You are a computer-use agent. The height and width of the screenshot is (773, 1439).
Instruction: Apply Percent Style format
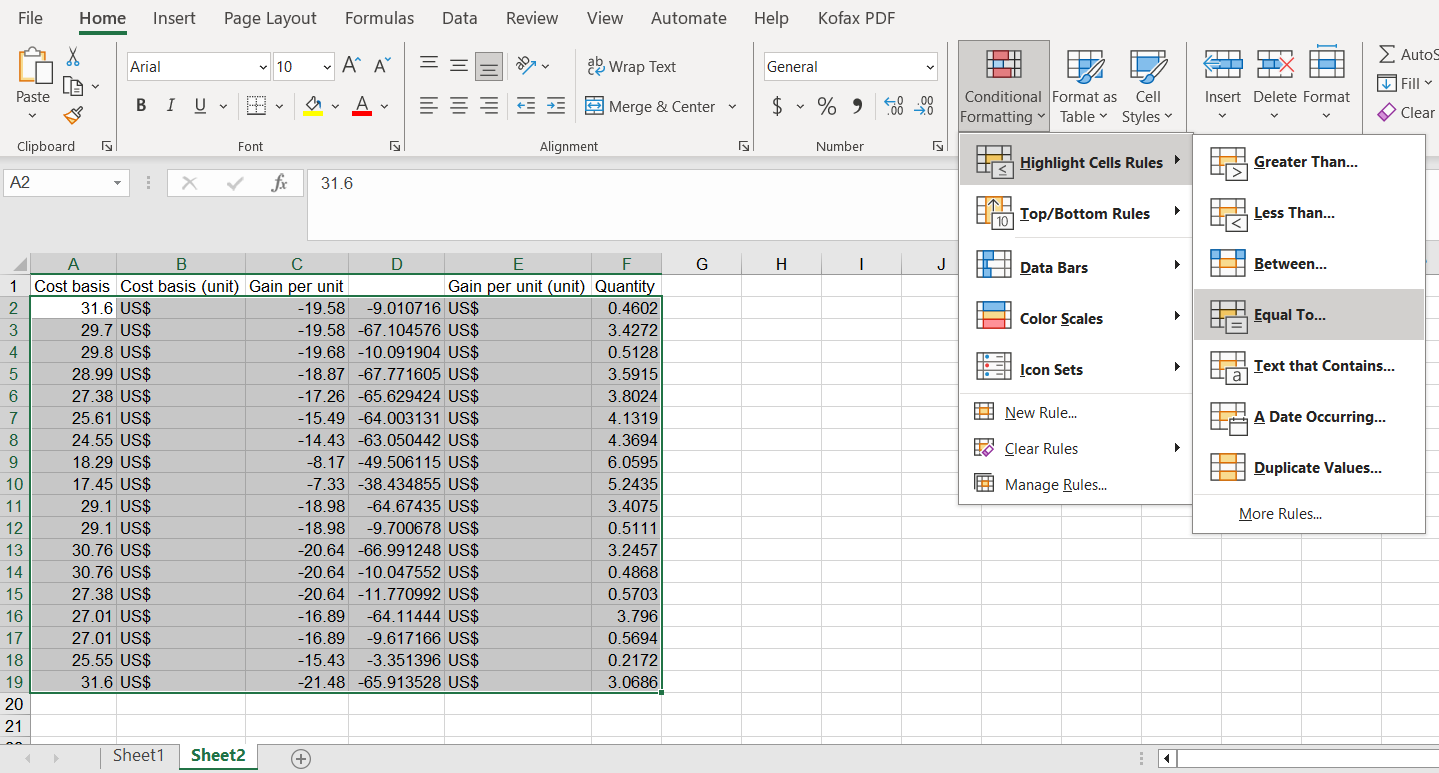coord(827,106)
